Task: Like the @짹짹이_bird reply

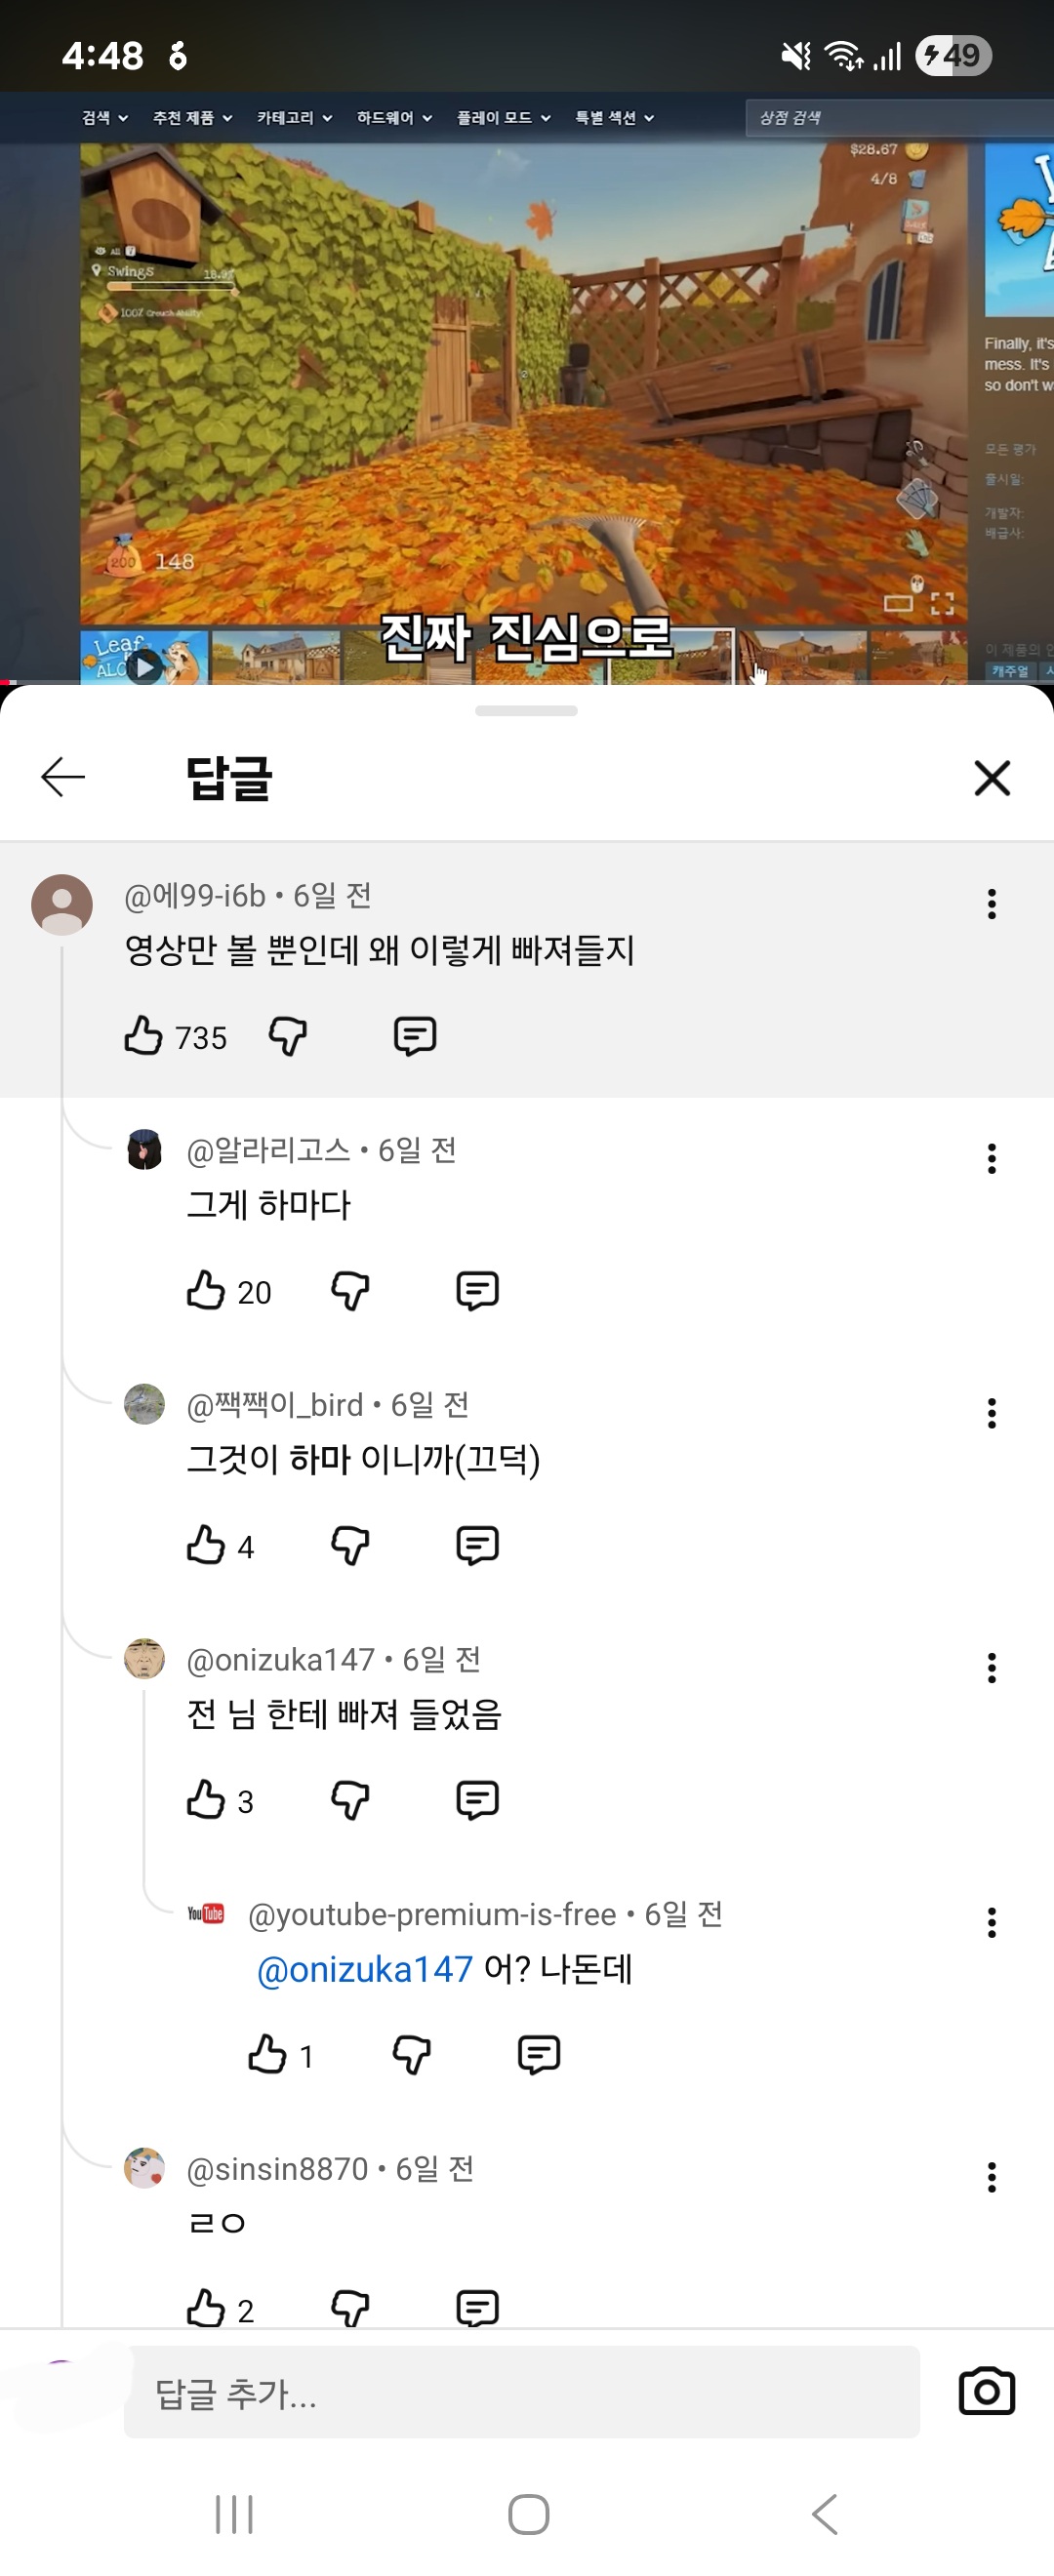Action: 206,1545
